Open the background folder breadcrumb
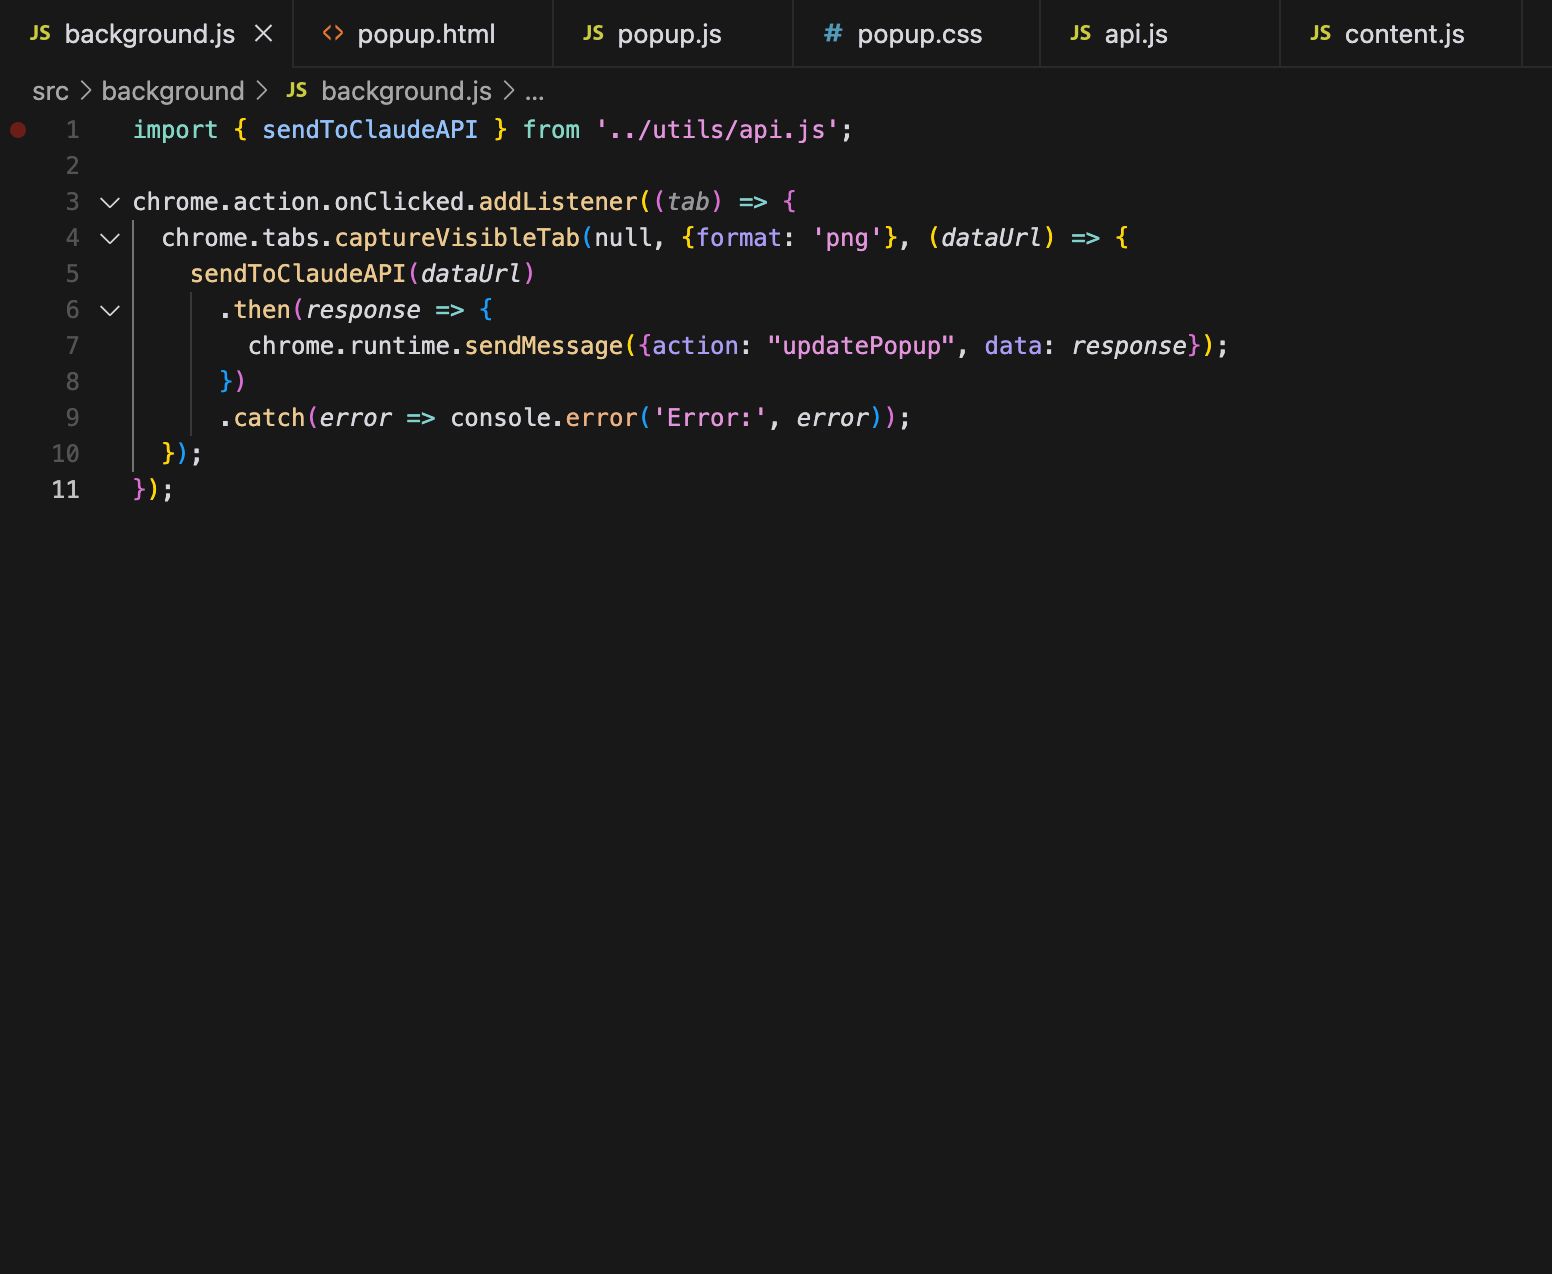Image resolution: width=1552 pixels, height=1274 pixels. click(173, 91)
